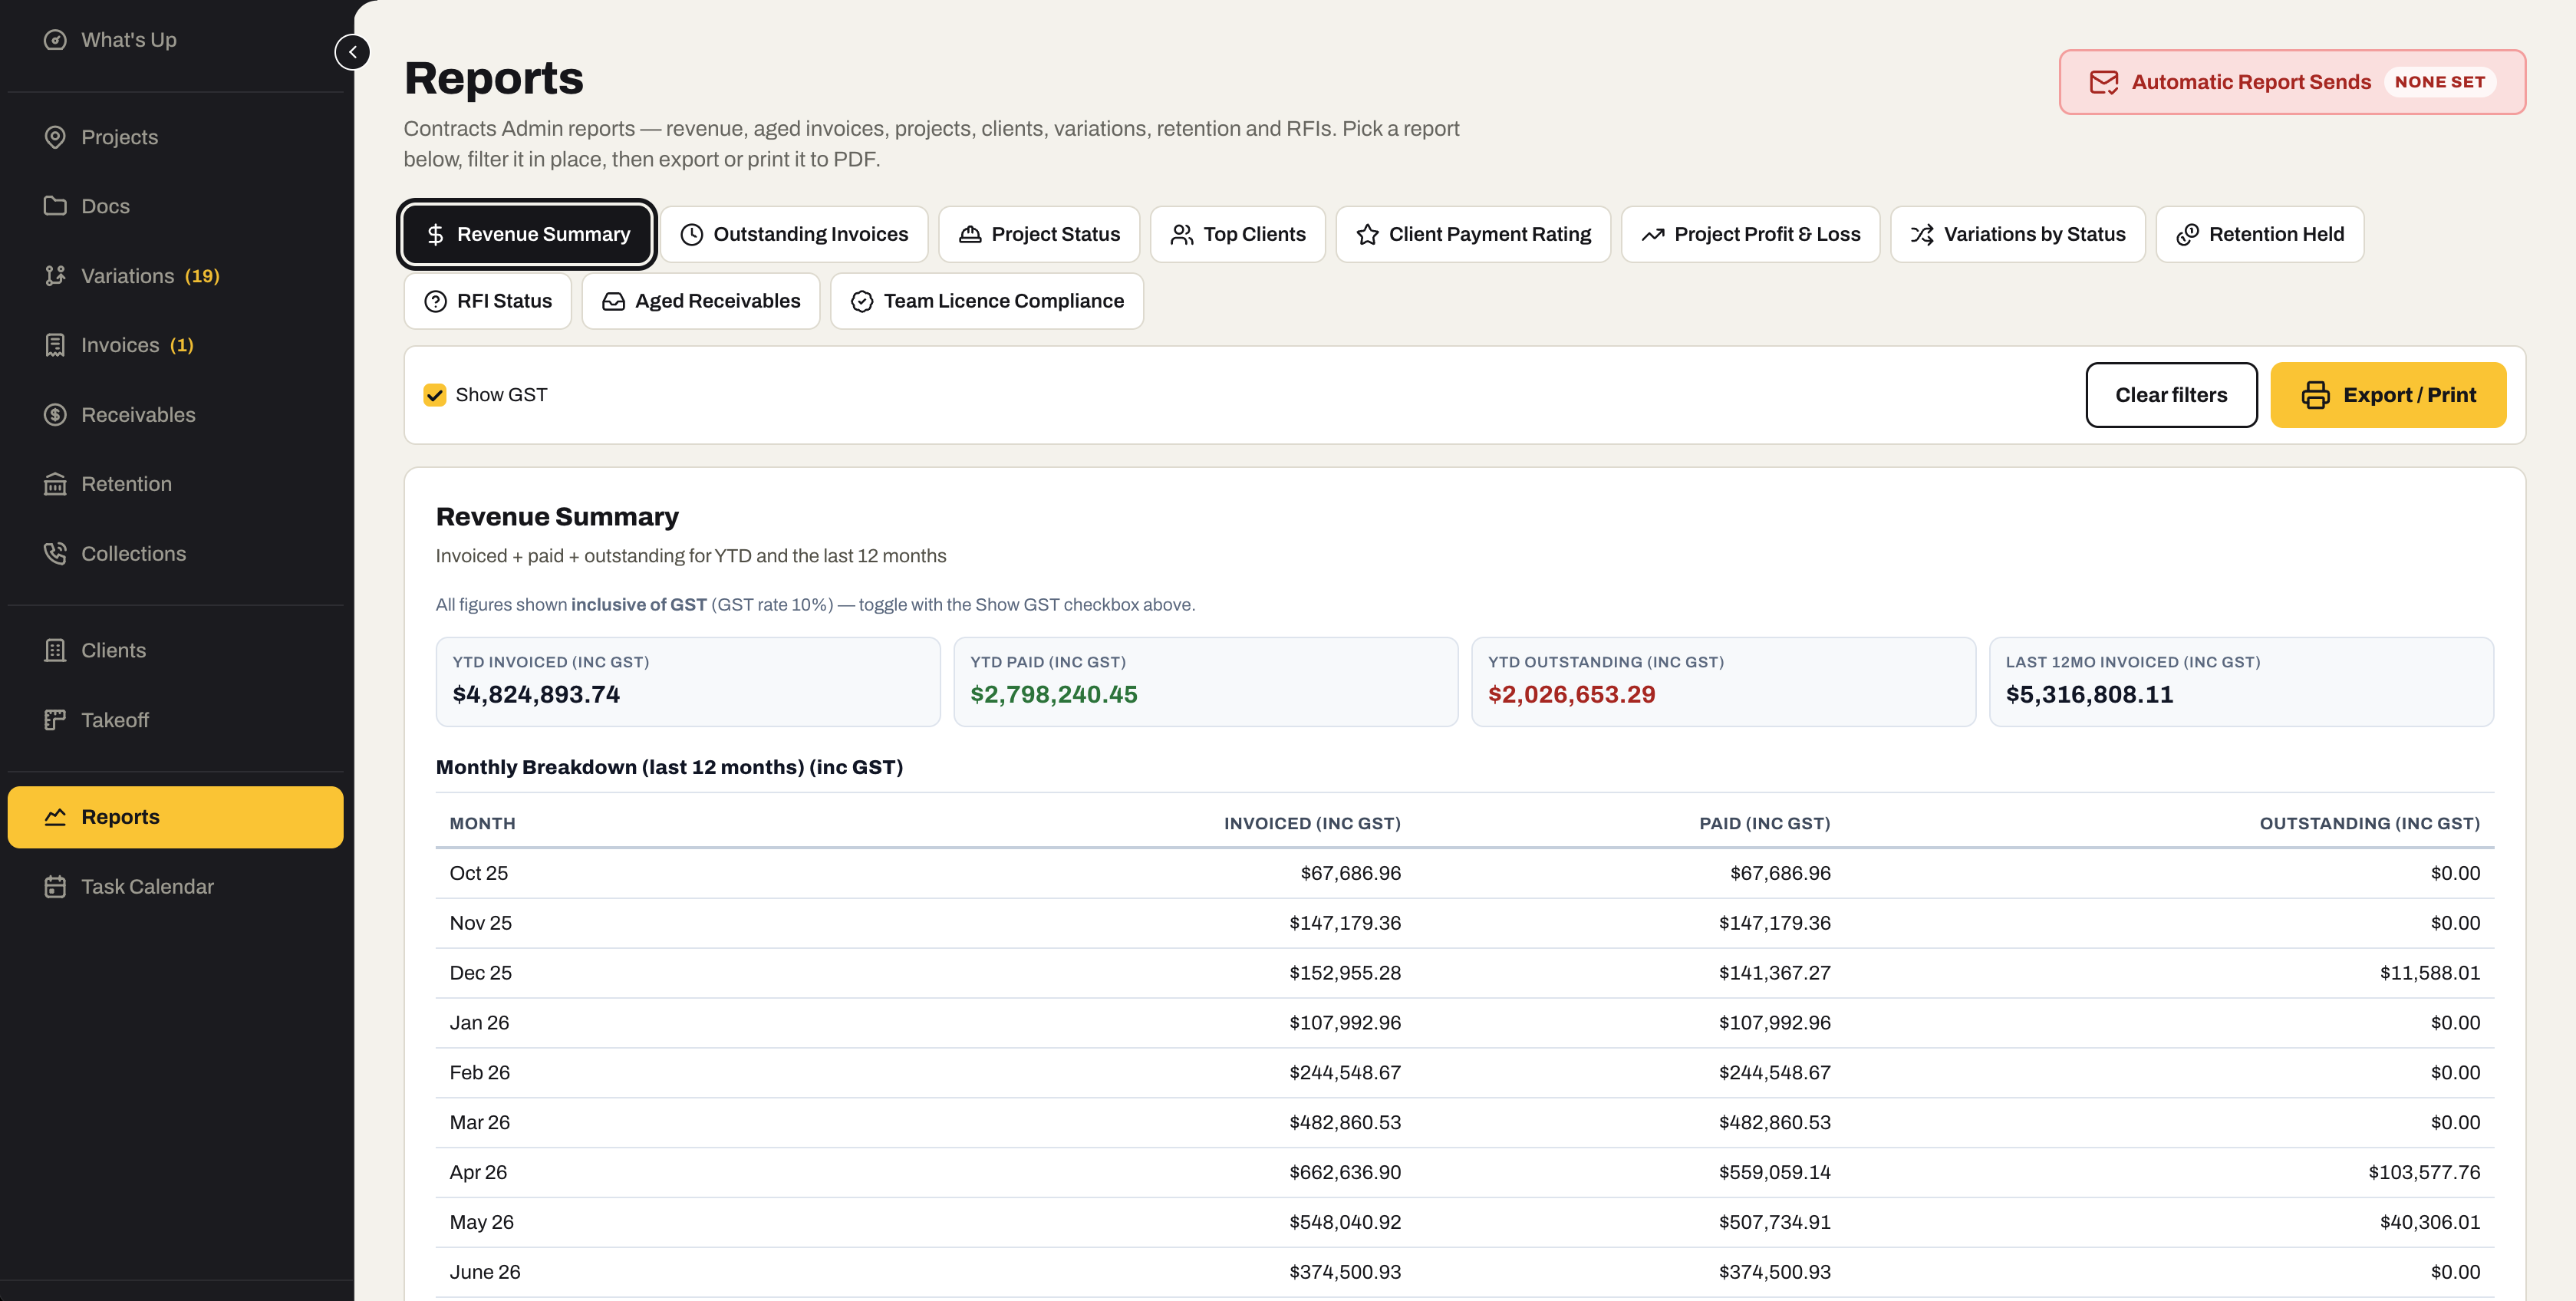This screenshot has width=2576, height=1301.
Task: Click the PAID (INC GST) column header
Action: click(x=1764, y=824)
